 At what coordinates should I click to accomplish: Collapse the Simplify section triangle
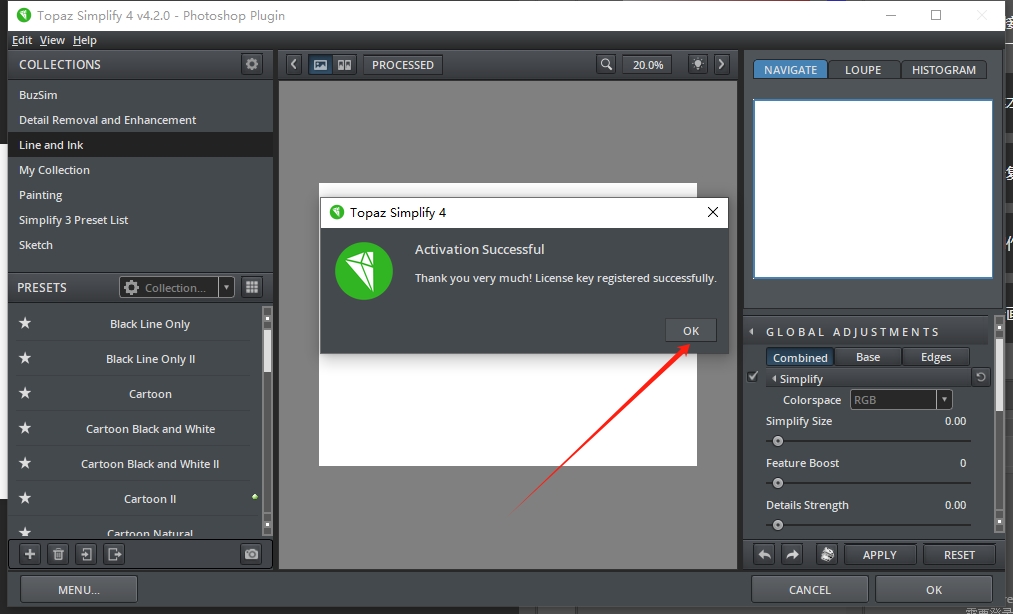pyautogui.click(x=774, y=379)
